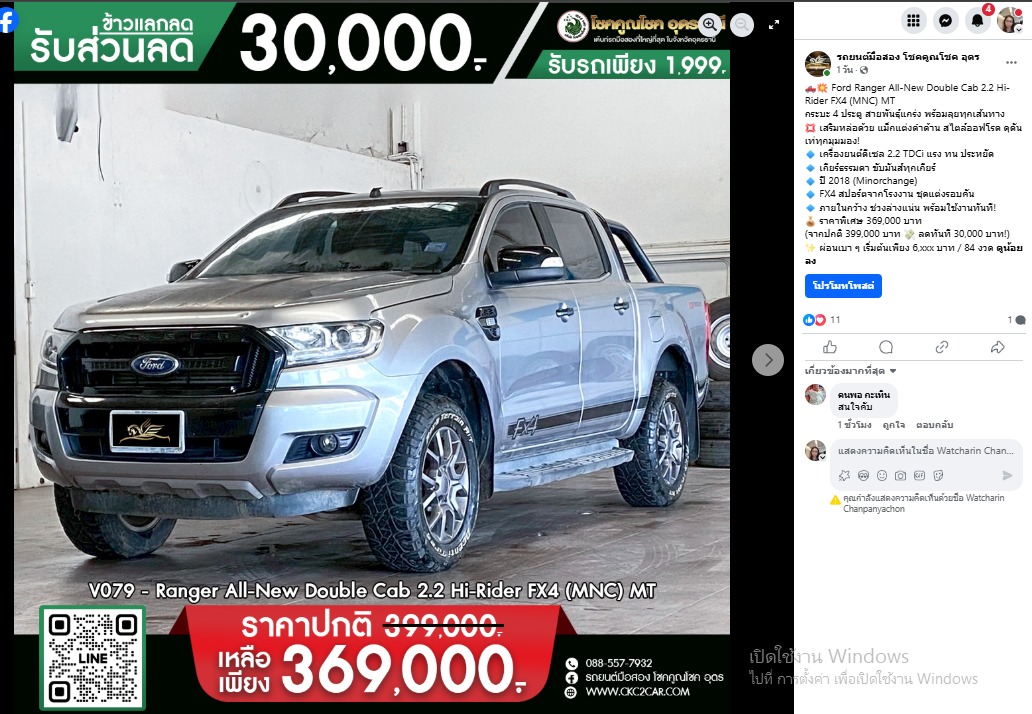1032x714 pixels.
Task: Click the blue โปรโมทโพสต์ button
Action: click(843, 286)
